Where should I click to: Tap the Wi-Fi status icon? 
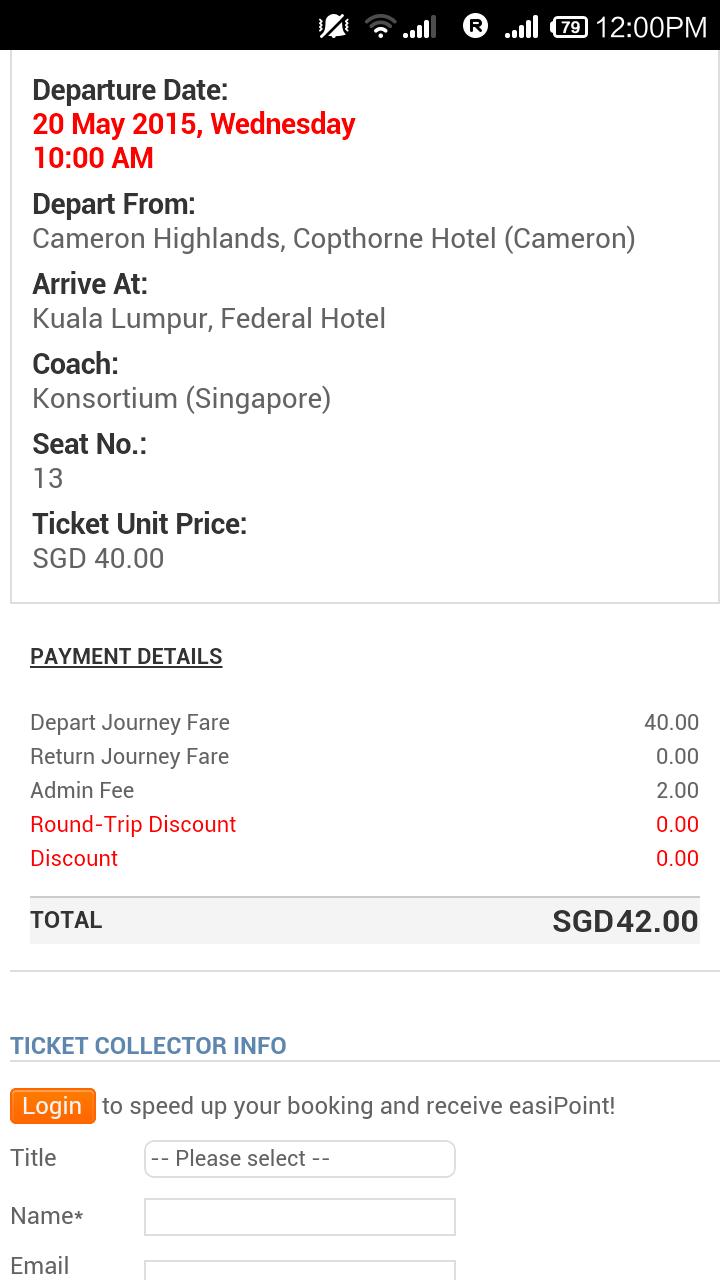pos(380,27)
